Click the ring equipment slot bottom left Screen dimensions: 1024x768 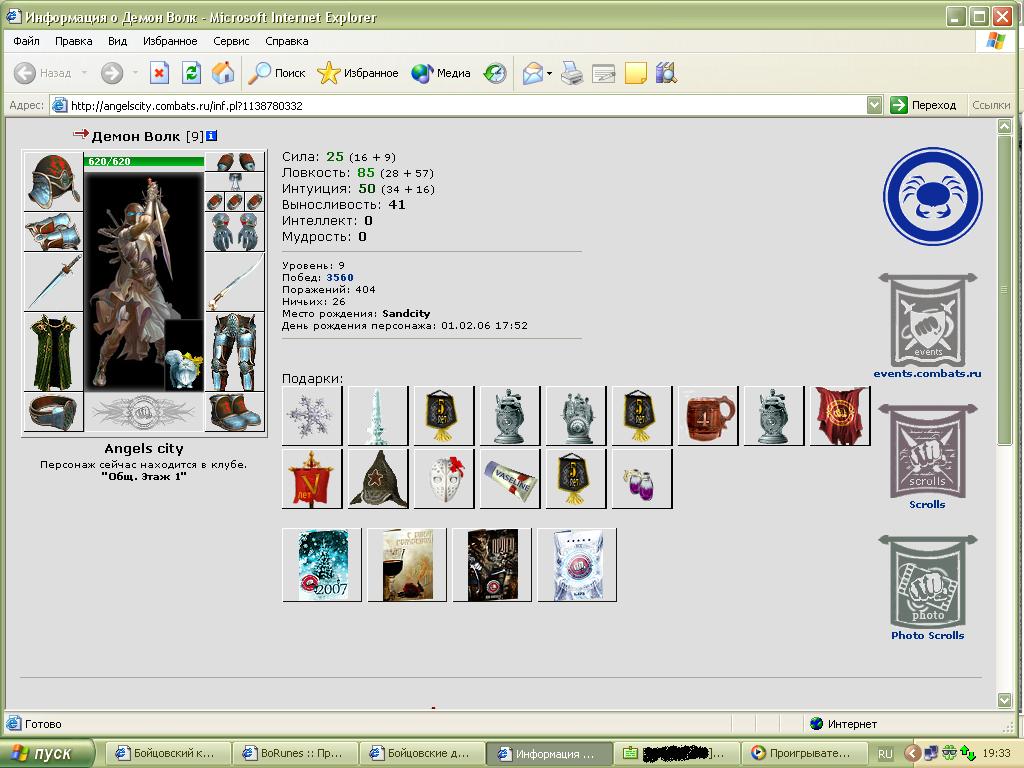(53, 411)
